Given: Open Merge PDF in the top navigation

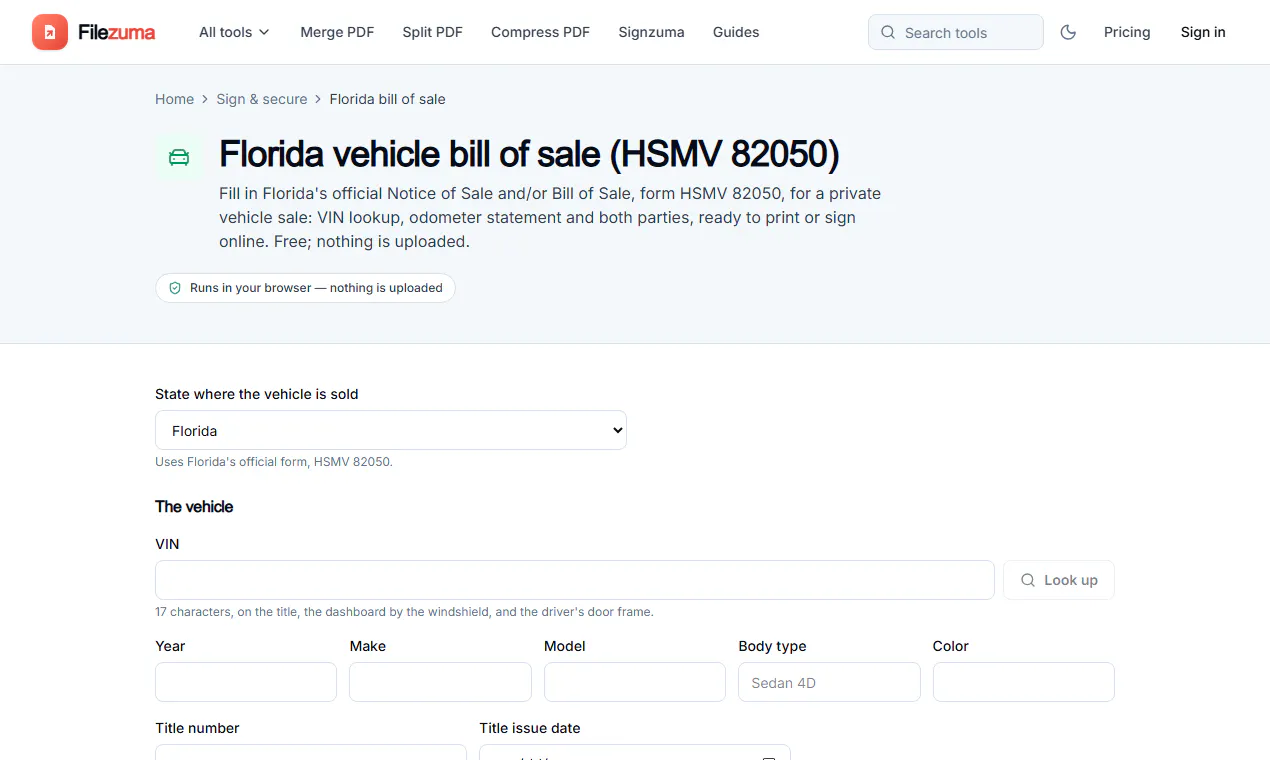Looking at the screenshot, I should (337, 32).
